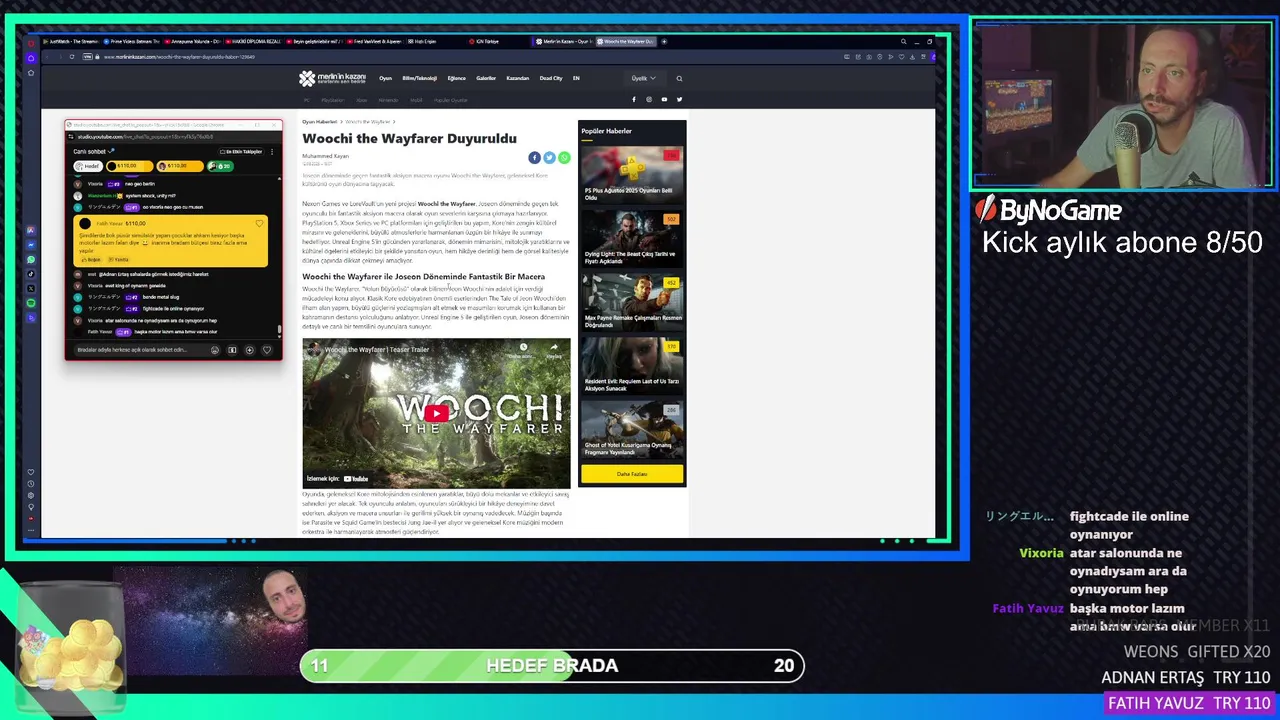Open the Dead City menu item
The width and height of the screenshot is (1280, 720).
(x=551, y=78)
